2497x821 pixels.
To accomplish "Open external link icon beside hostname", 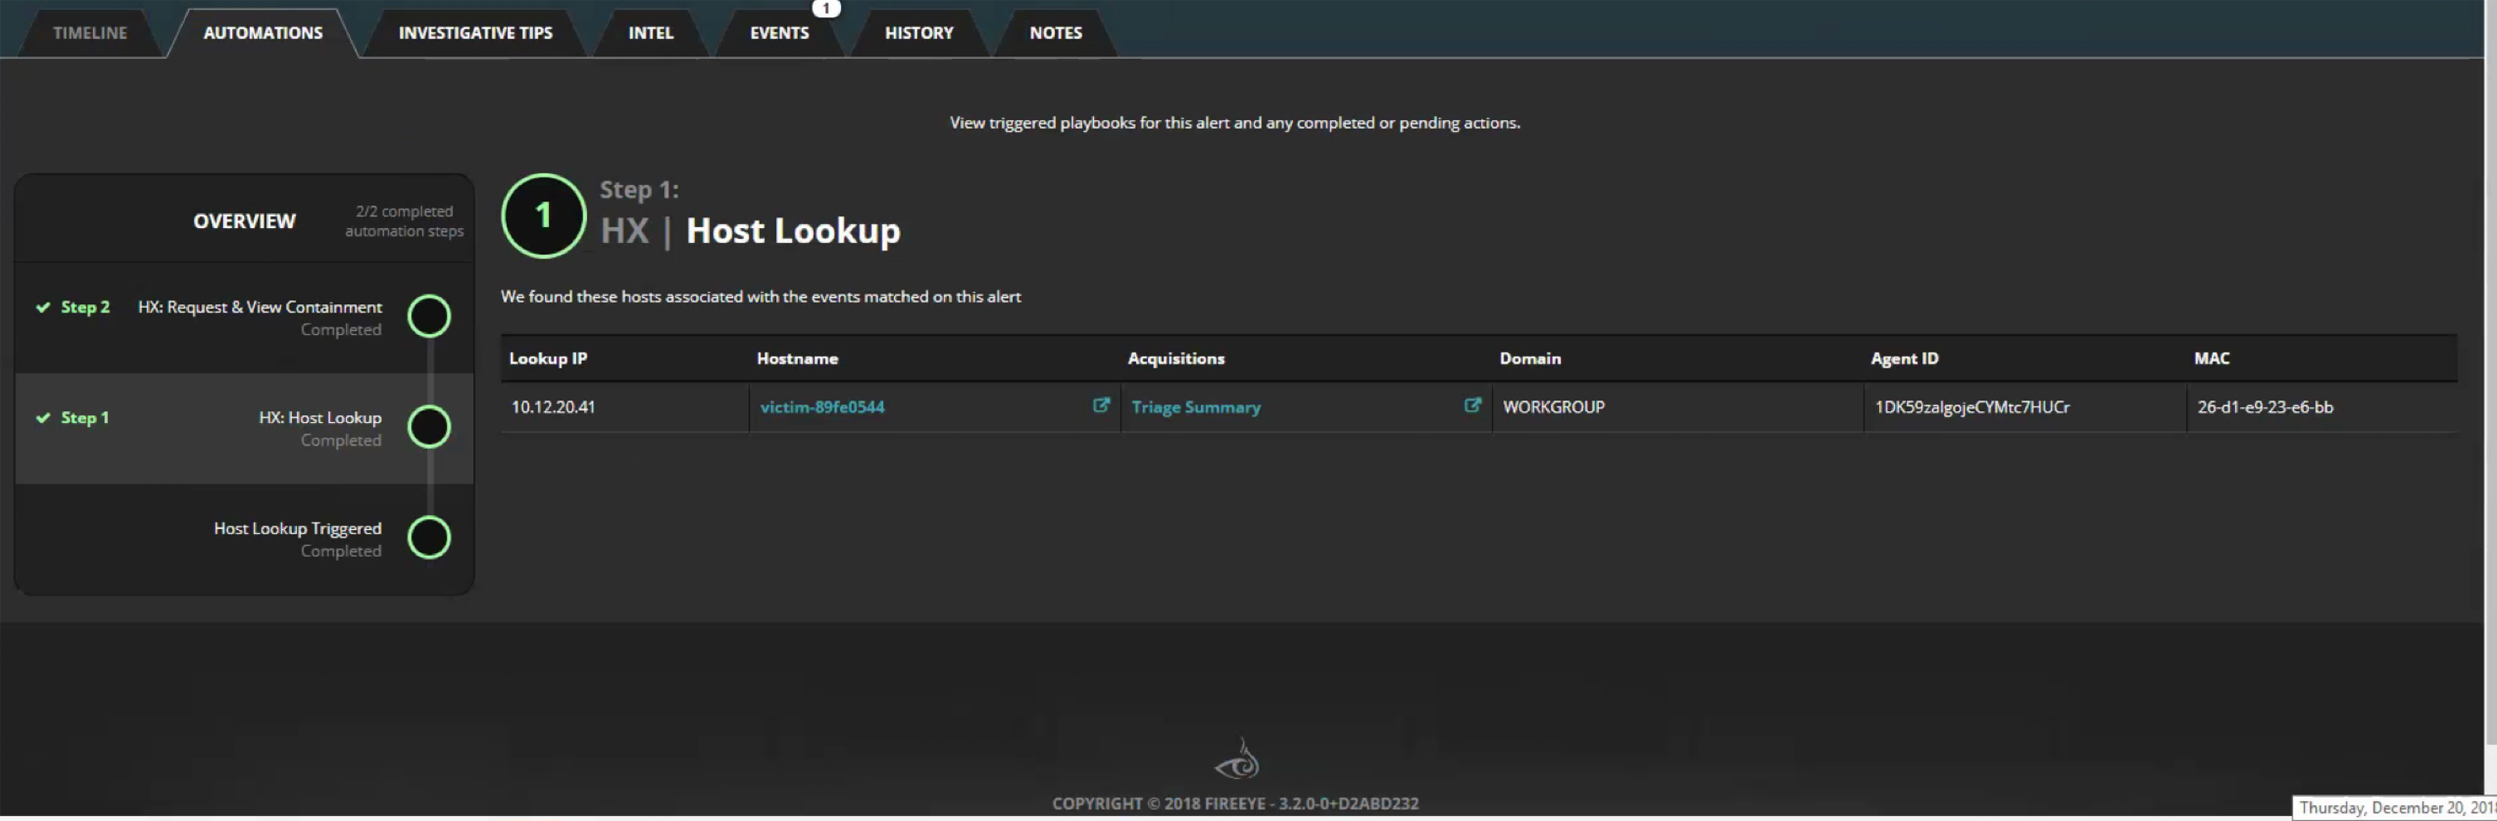I will coord(1100,405).
